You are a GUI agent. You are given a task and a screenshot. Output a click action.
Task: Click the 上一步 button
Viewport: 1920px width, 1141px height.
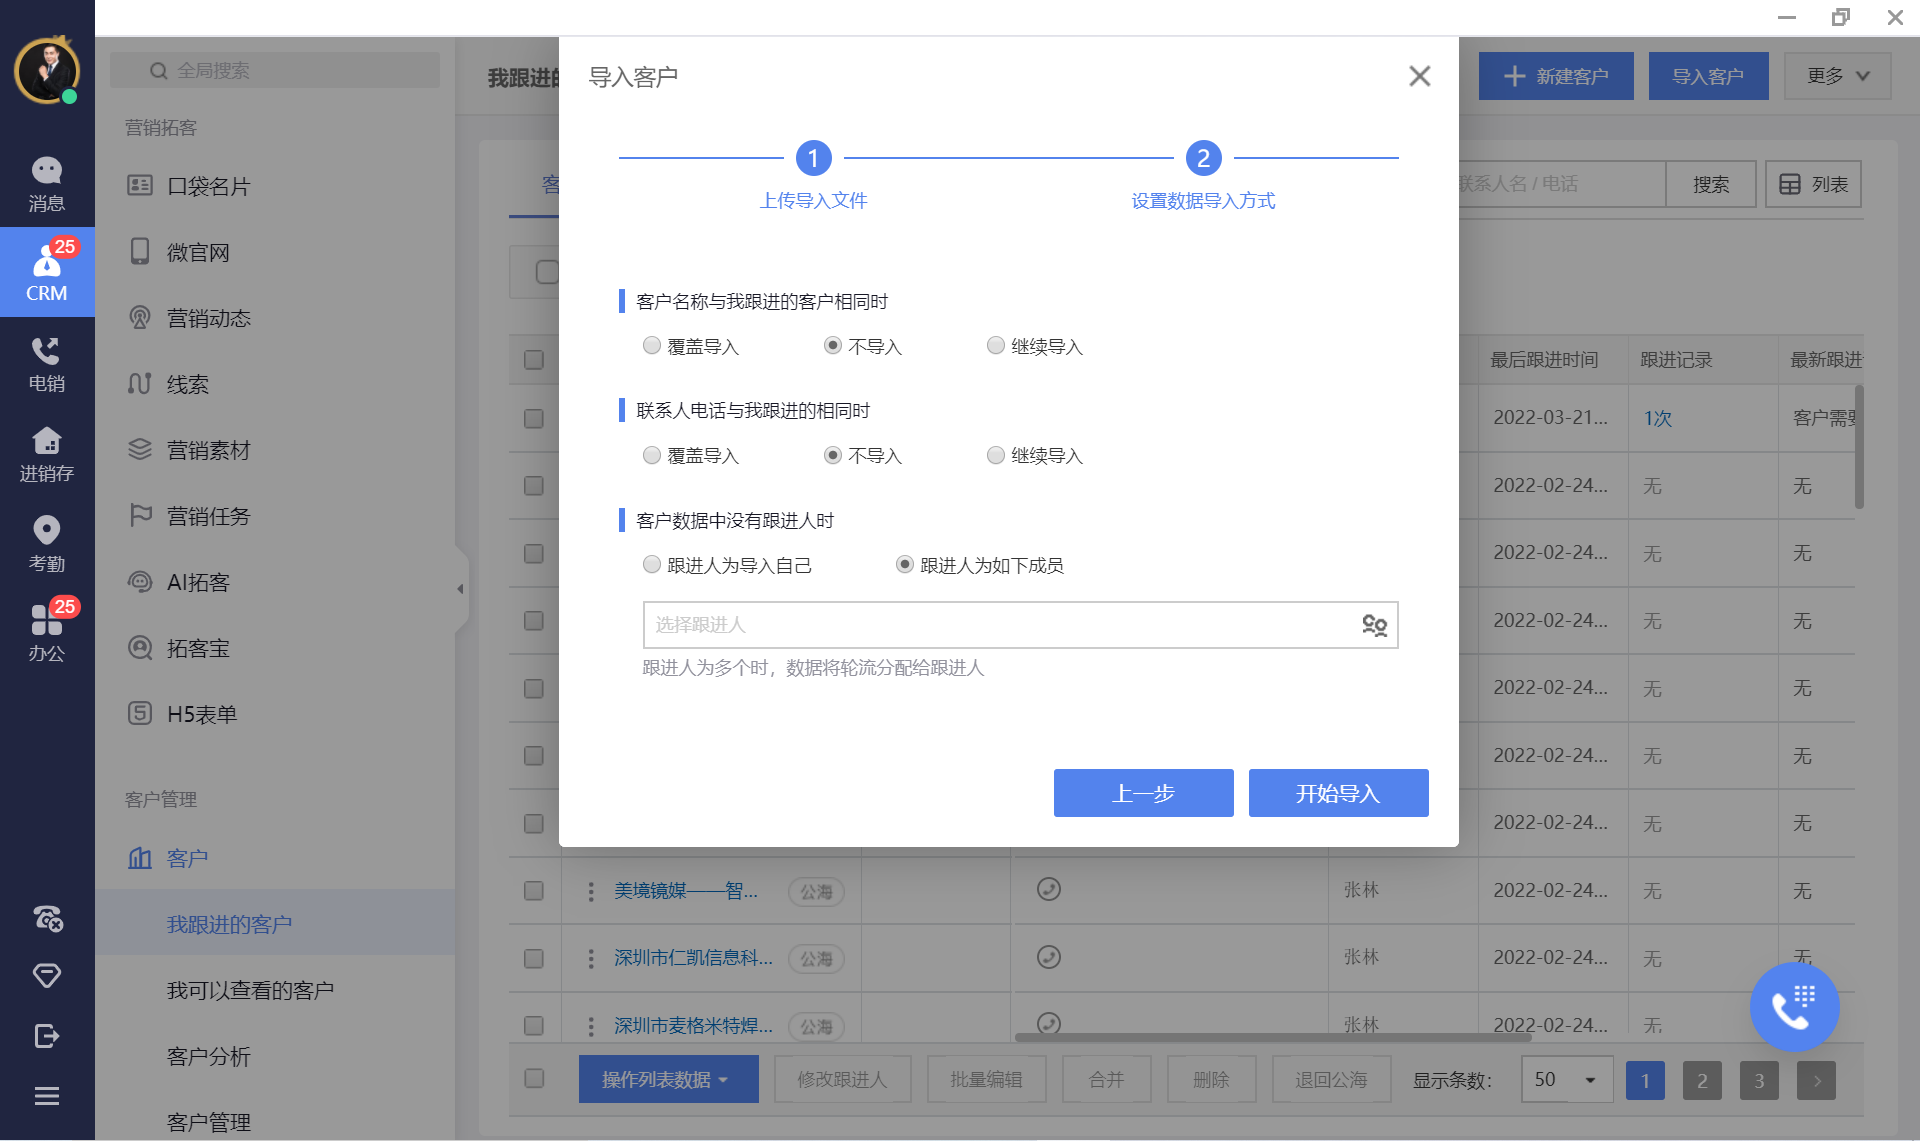(1143, 793)
